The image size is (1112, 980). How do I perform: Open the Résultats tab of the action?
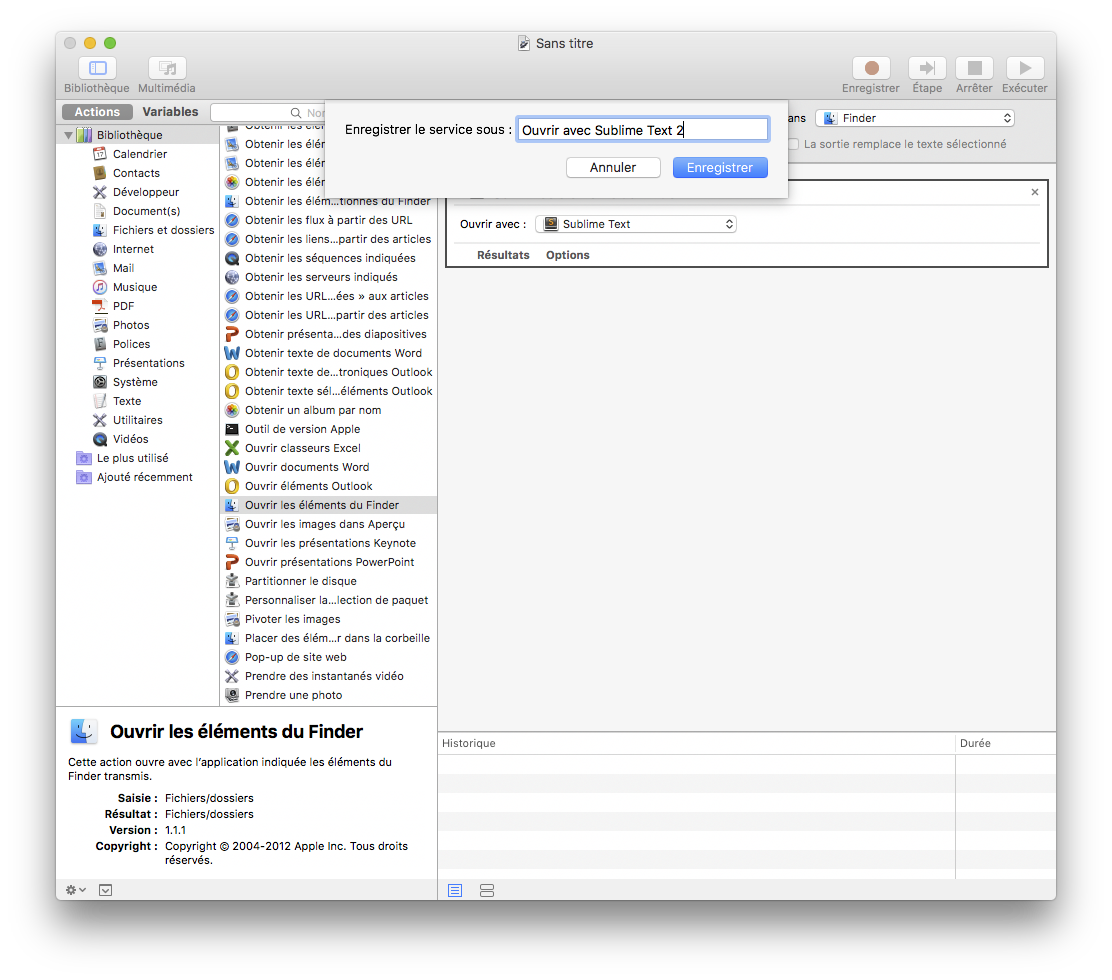click(x=503, y=255)
